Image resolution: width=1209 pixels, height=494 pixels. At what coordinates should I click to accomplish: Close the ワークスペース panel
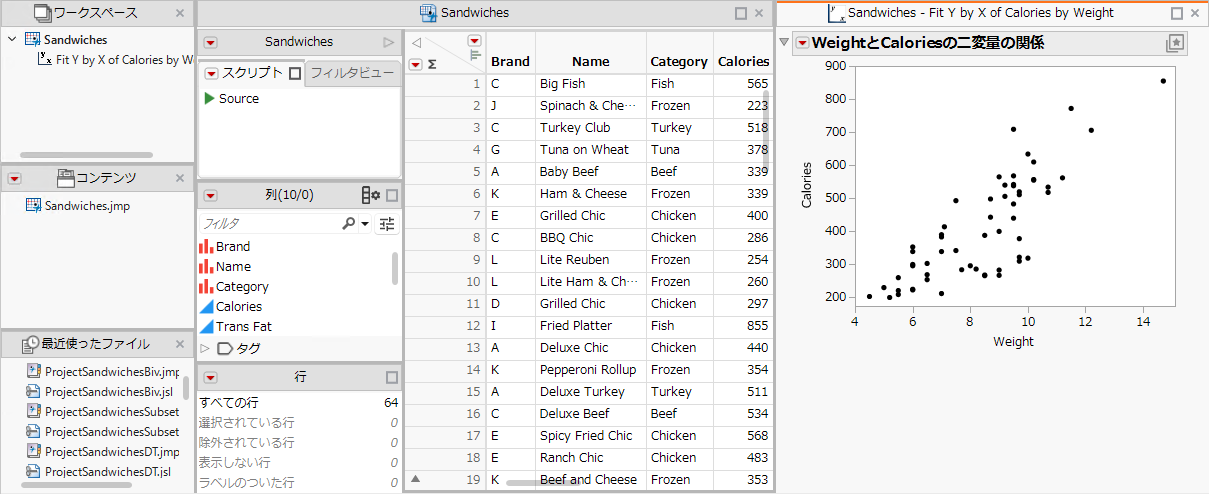[x=180, y=13]
